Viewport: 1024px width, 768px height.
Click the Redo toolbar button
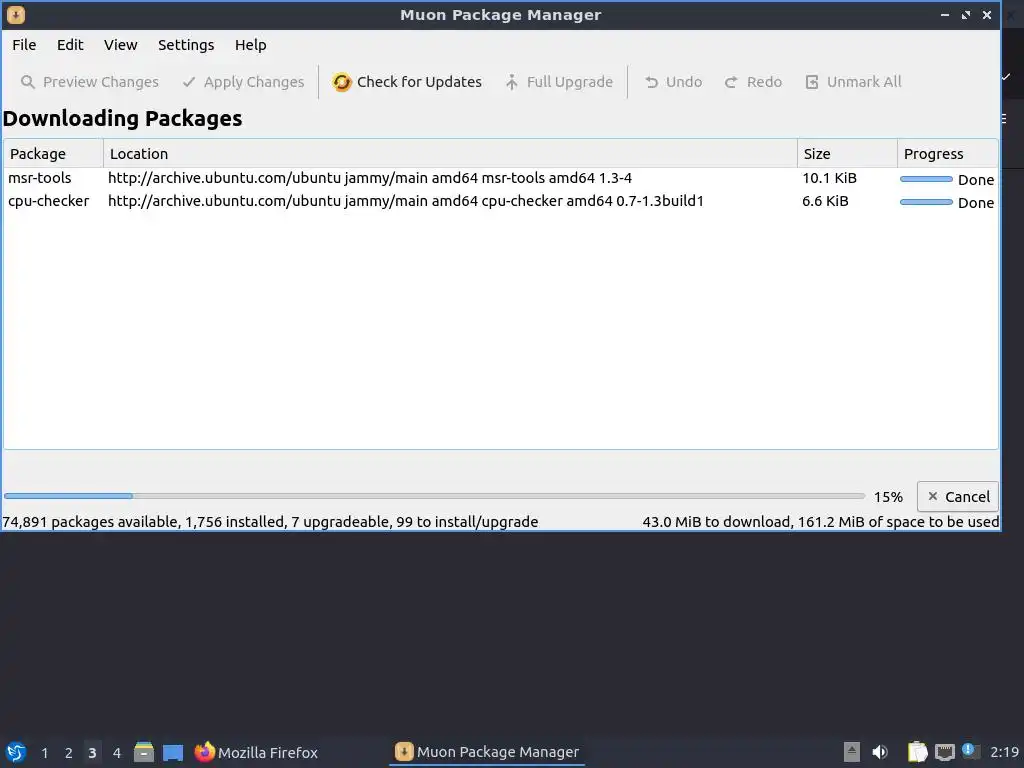coord(754,82)
